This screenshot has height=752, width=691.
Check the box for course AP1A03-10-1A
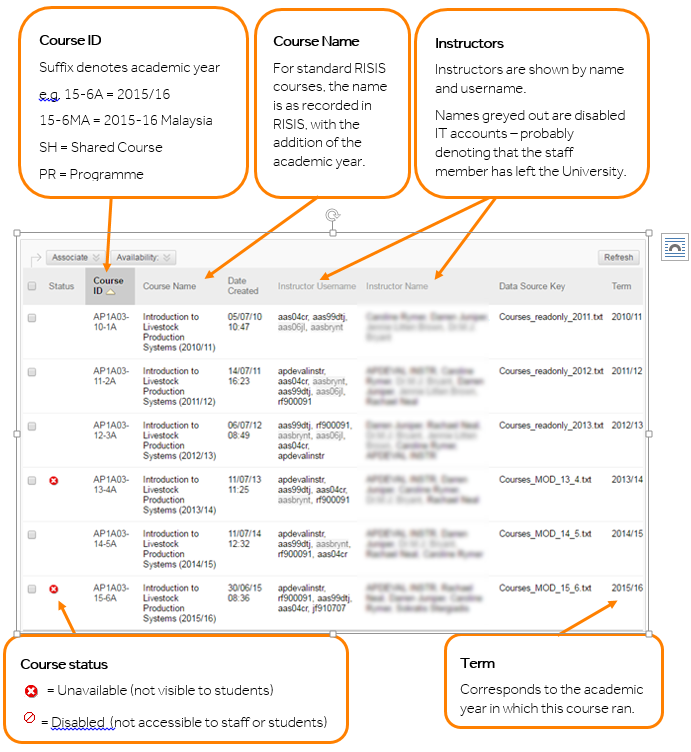click(32, 318)
